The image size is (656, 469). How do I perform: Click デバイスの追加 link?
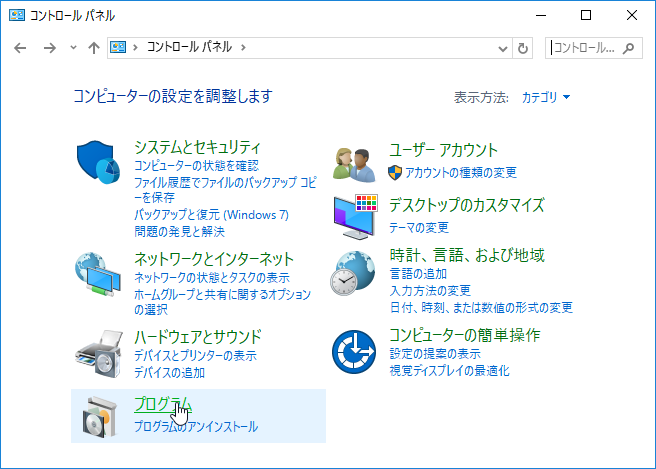click(169, 372)
